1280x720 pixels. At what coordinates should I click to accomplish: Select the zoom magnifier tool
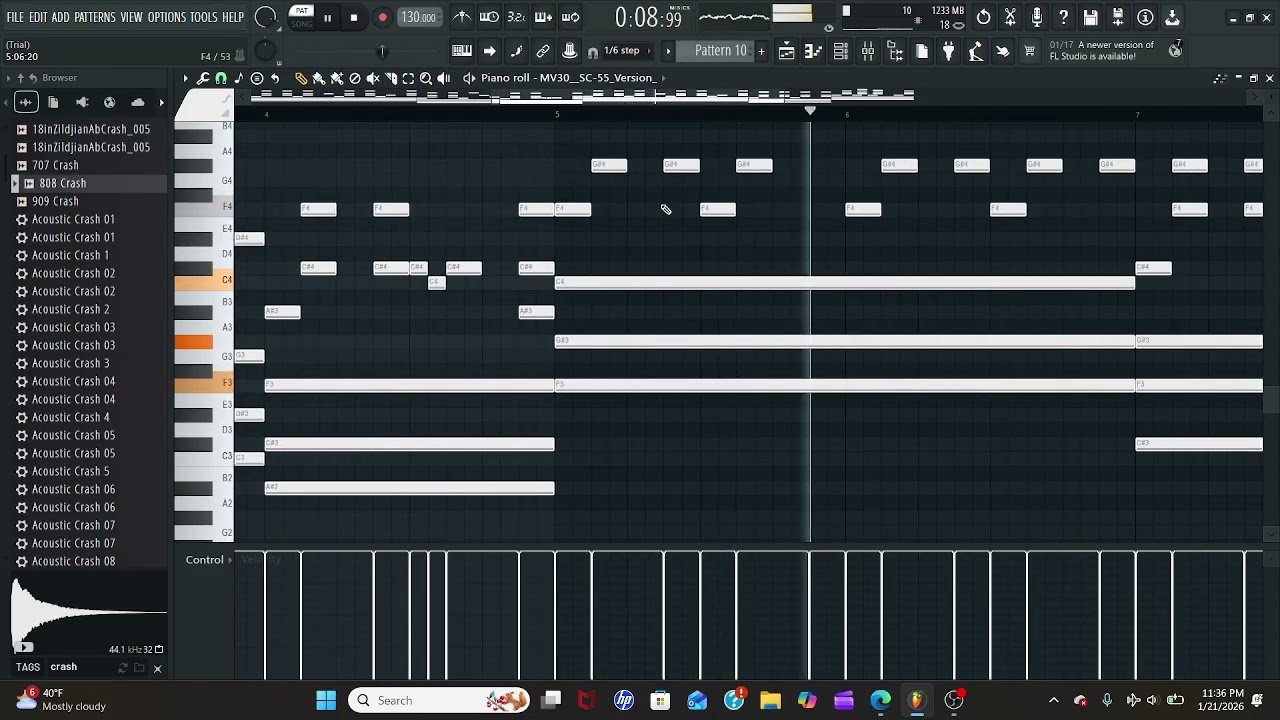click(426, 78)
